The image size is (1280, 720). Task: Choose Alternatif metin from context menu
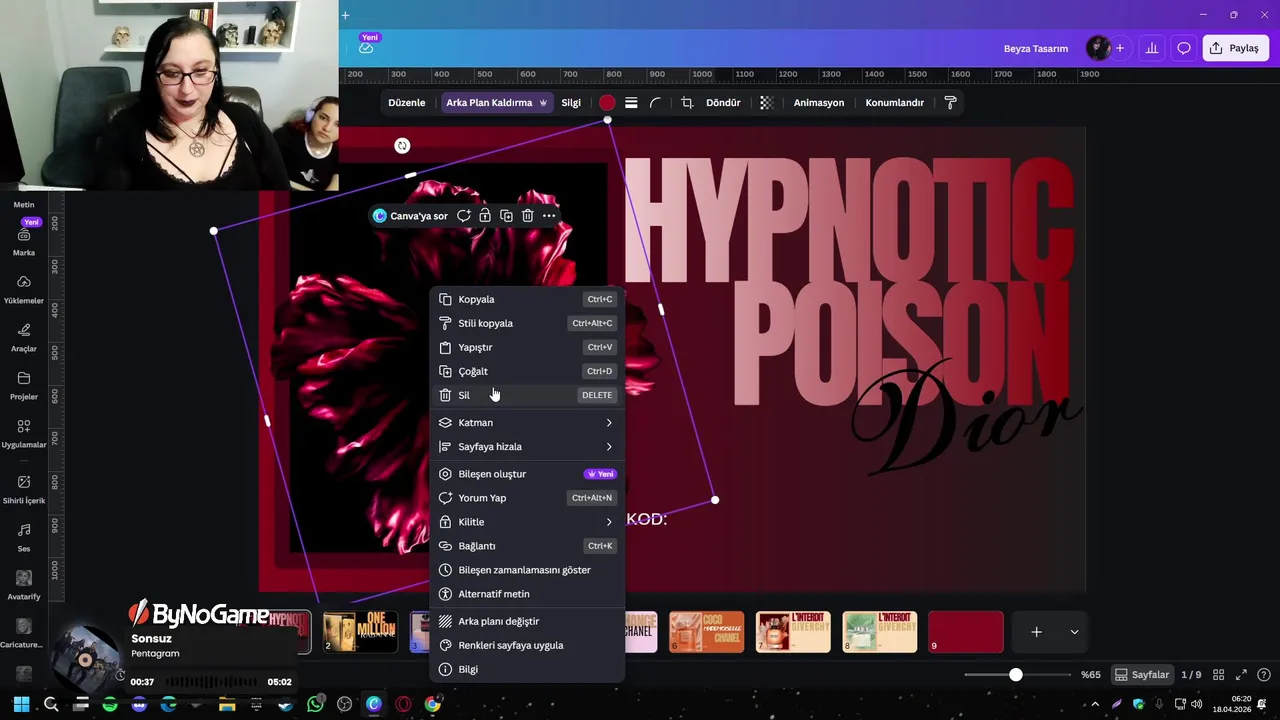(527, 594)
